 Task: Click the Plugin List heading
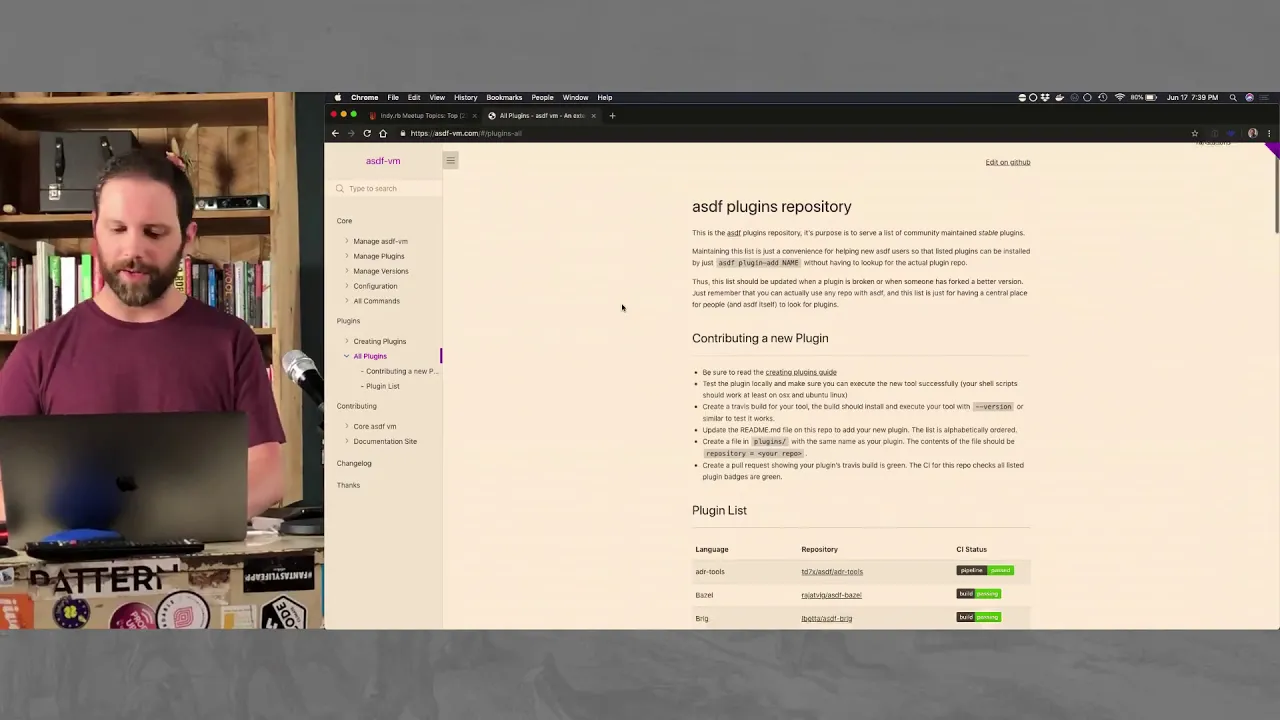coord(719,510)
